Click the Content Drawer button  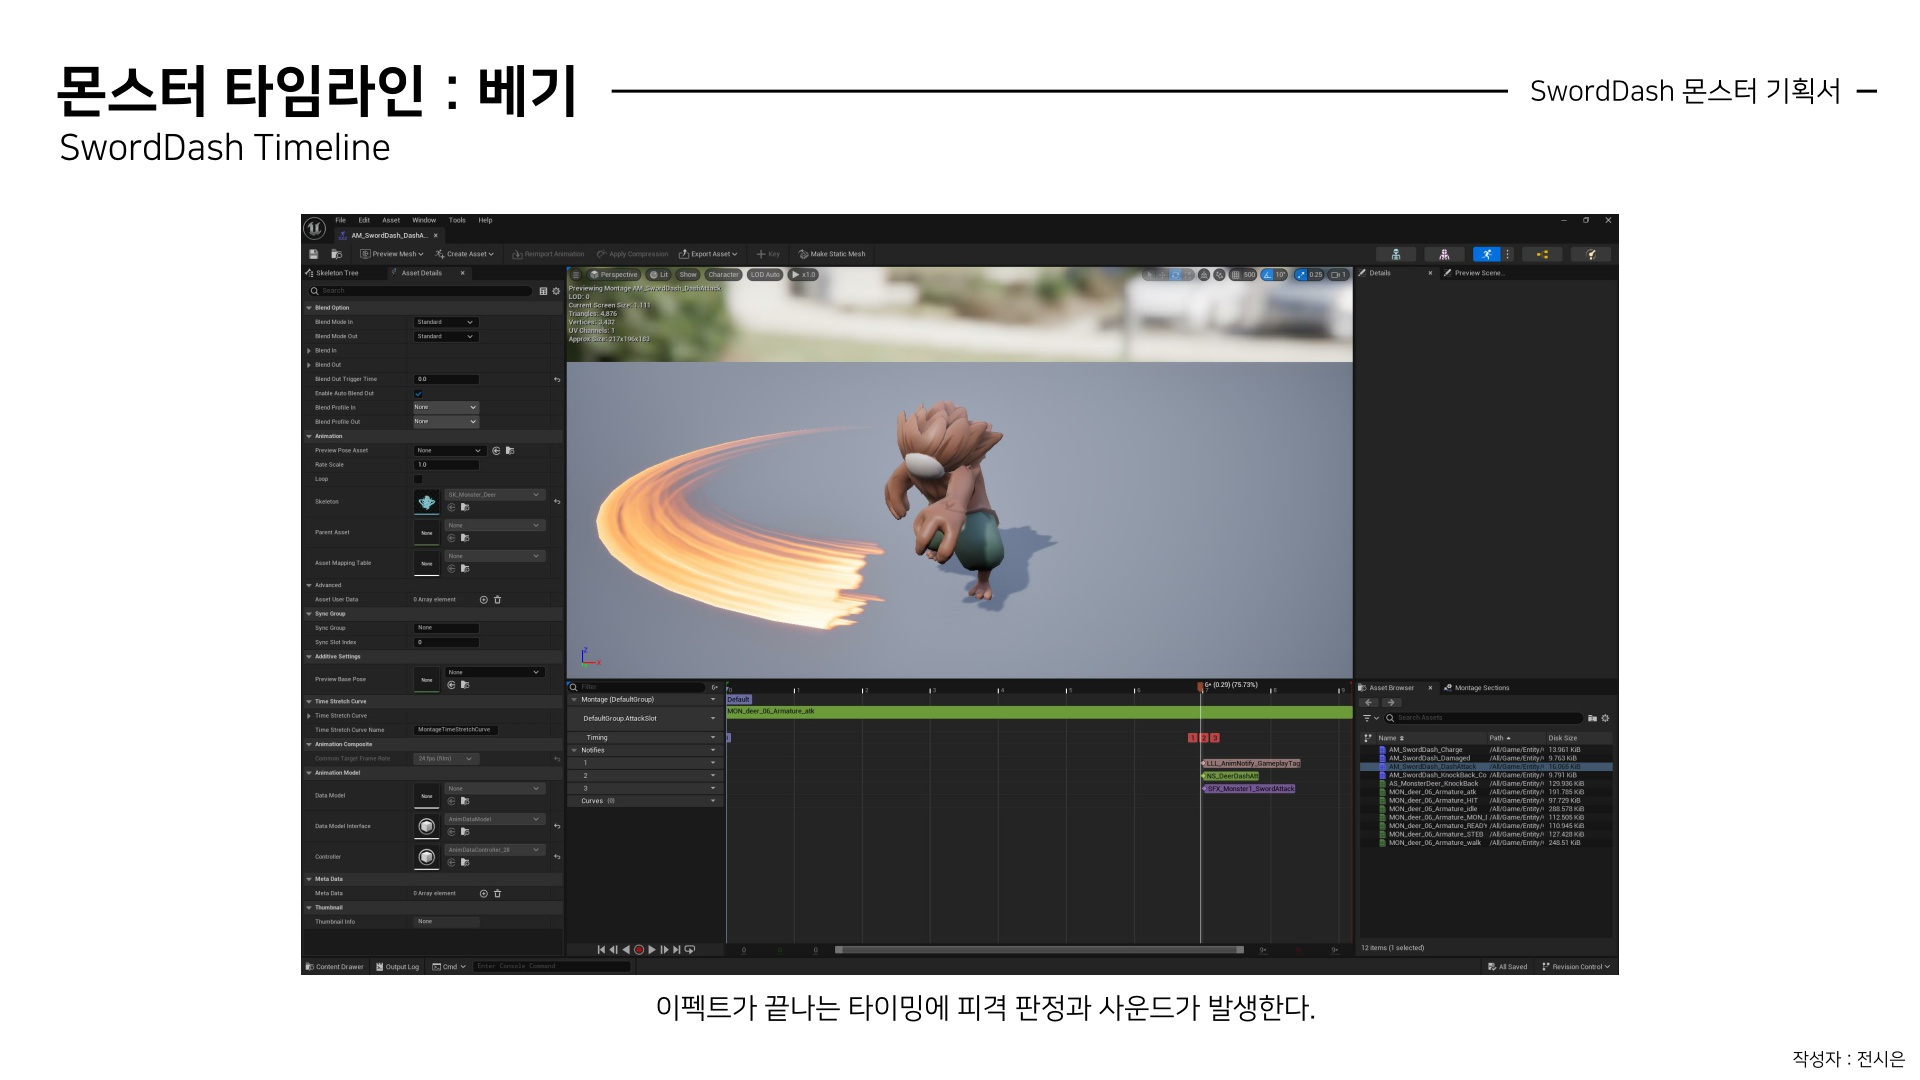(x=335, y=967)
